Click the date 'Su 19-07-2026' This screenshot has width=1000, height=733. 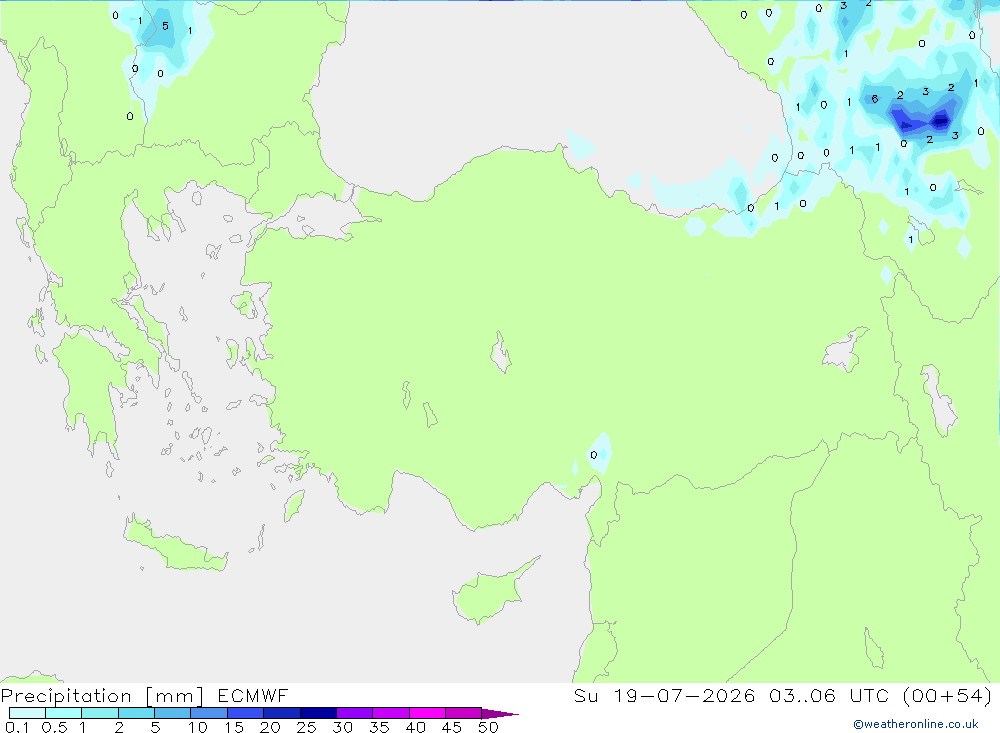click(665, 695)
